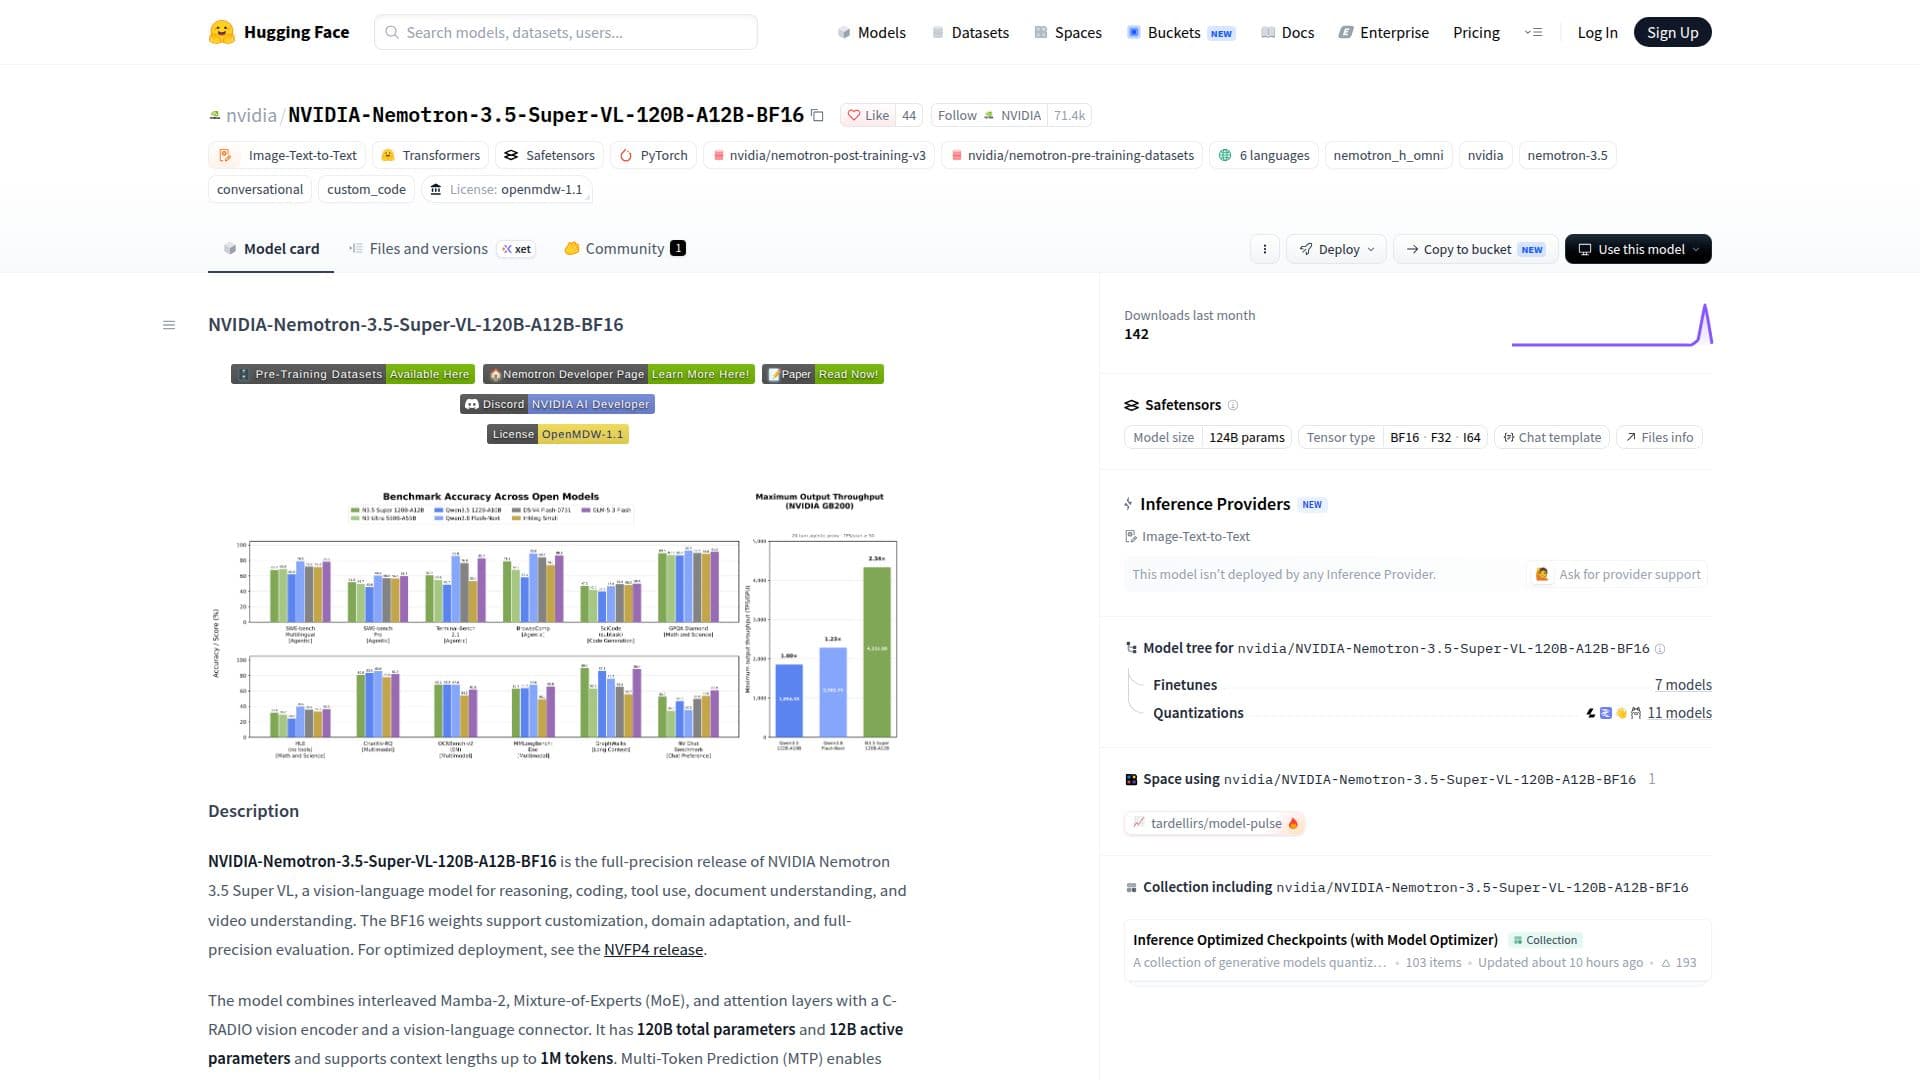
Task: Click the Log In link
Action: 1597,33
